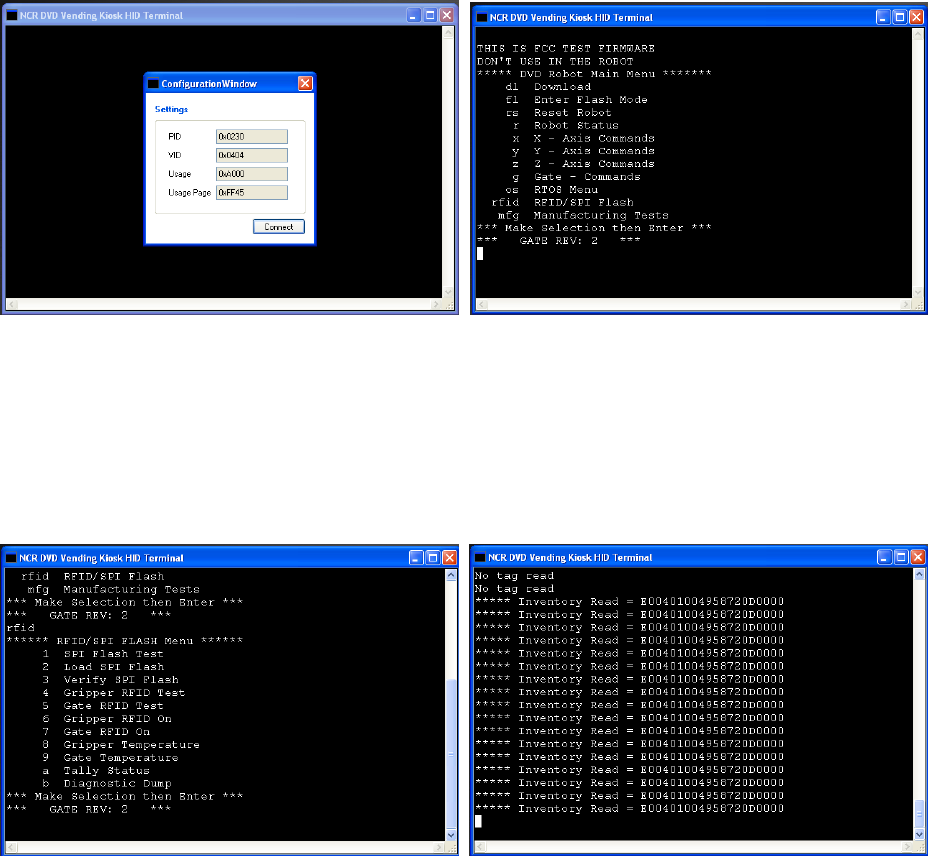Select the 'dl Download' menu line
928x856 pixels.
coord(548,87)
